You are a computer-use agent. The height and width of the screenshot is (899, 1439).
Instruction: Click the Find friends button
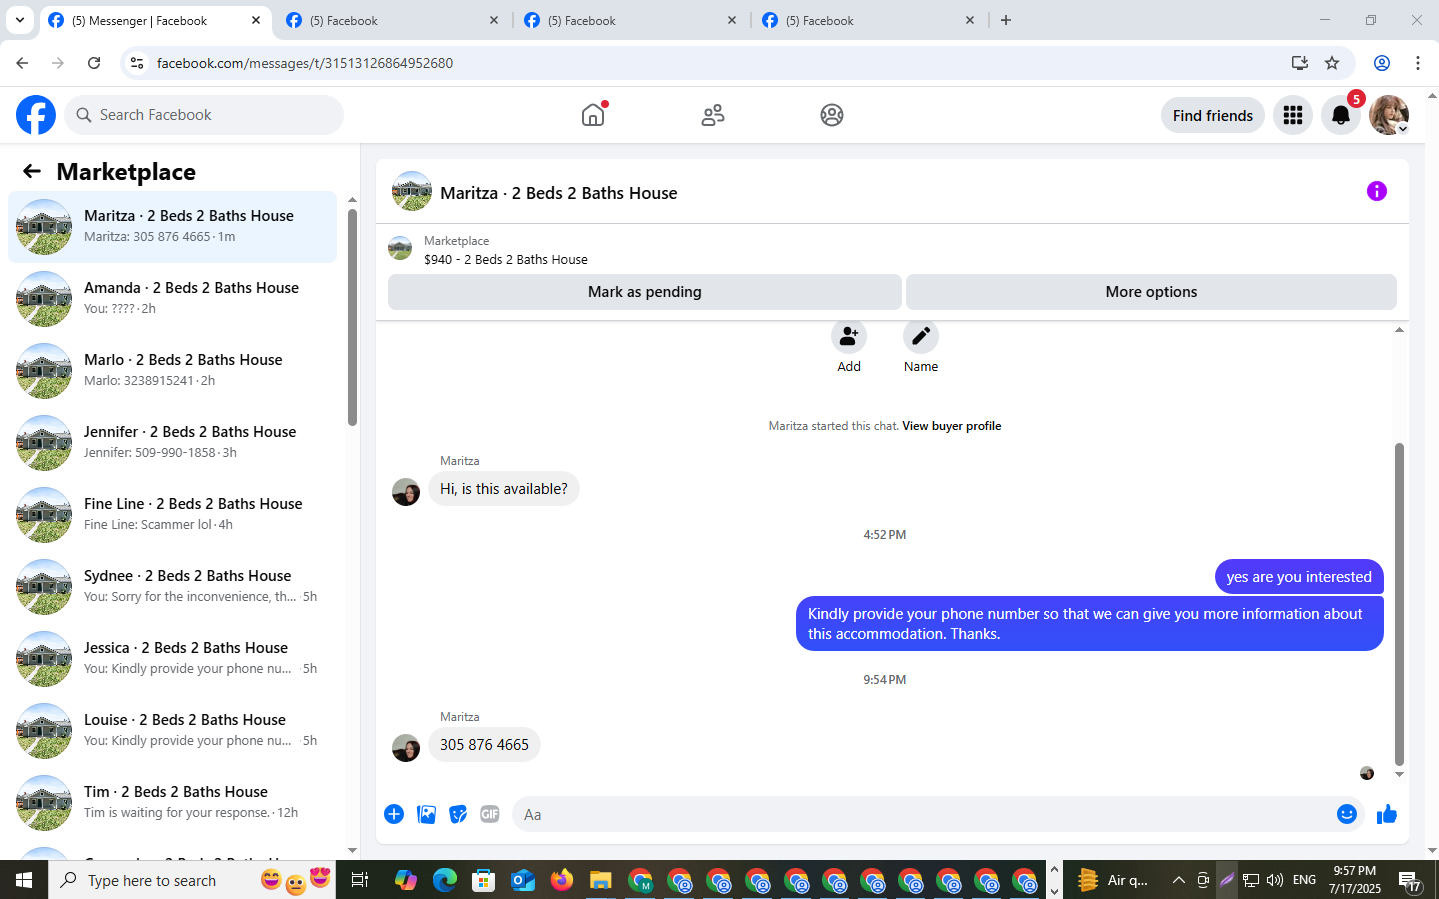coord(1213,115)
